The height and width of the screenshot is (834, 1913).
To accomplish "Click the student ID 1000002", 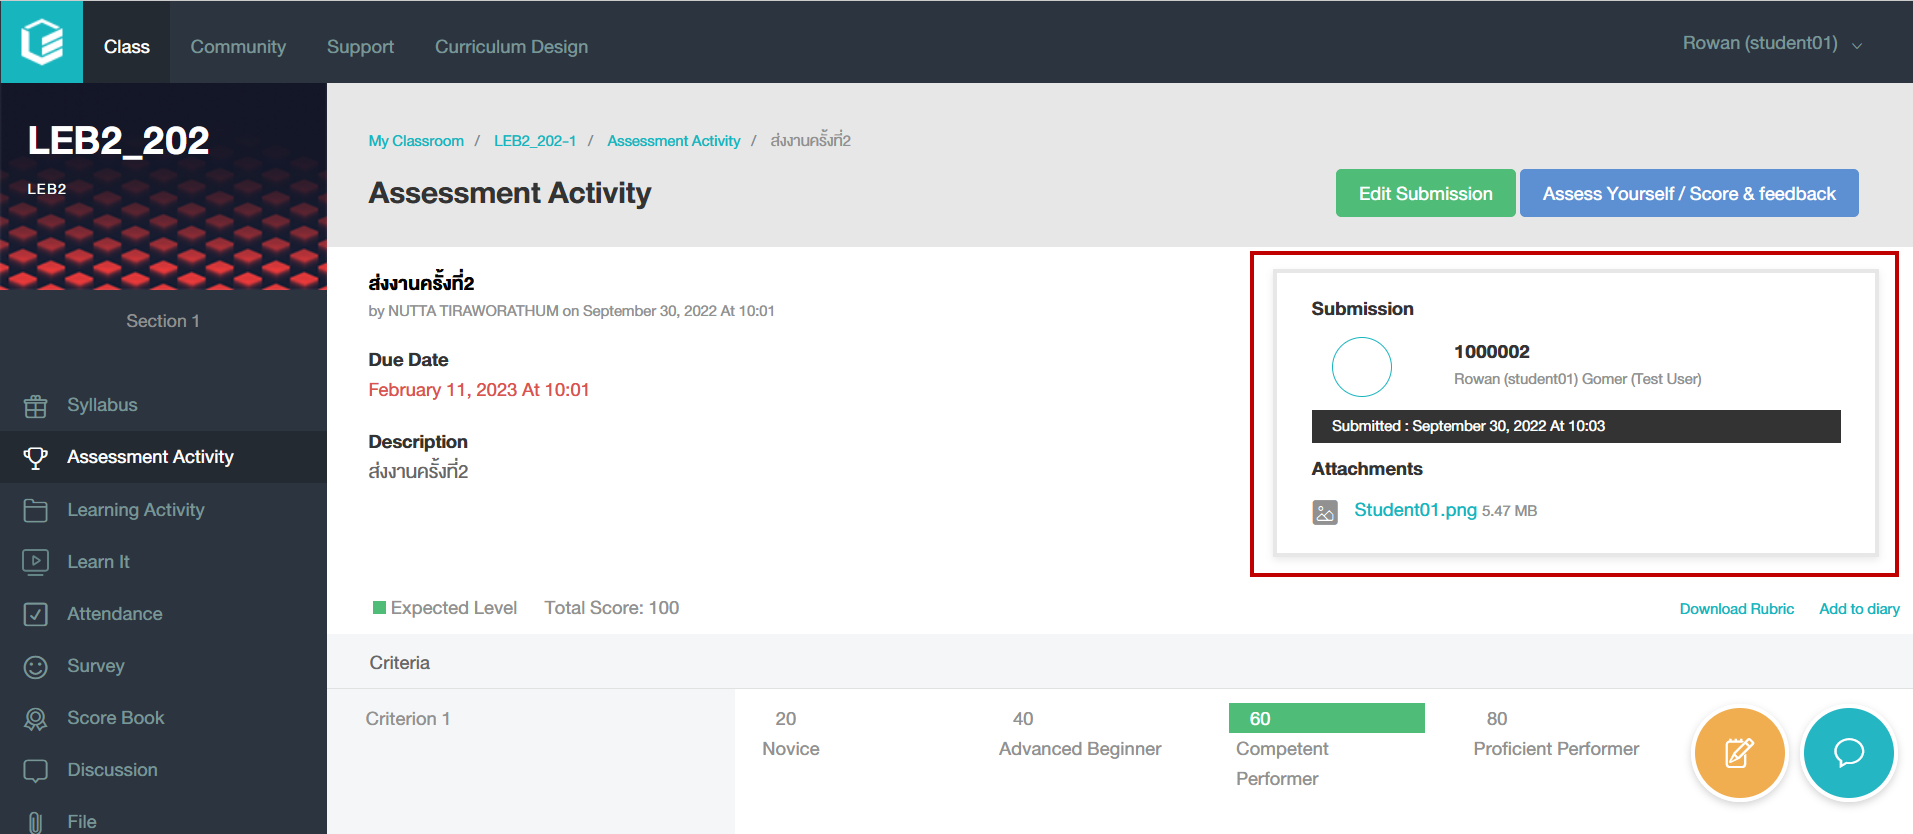I will [x=1492, y=352].
